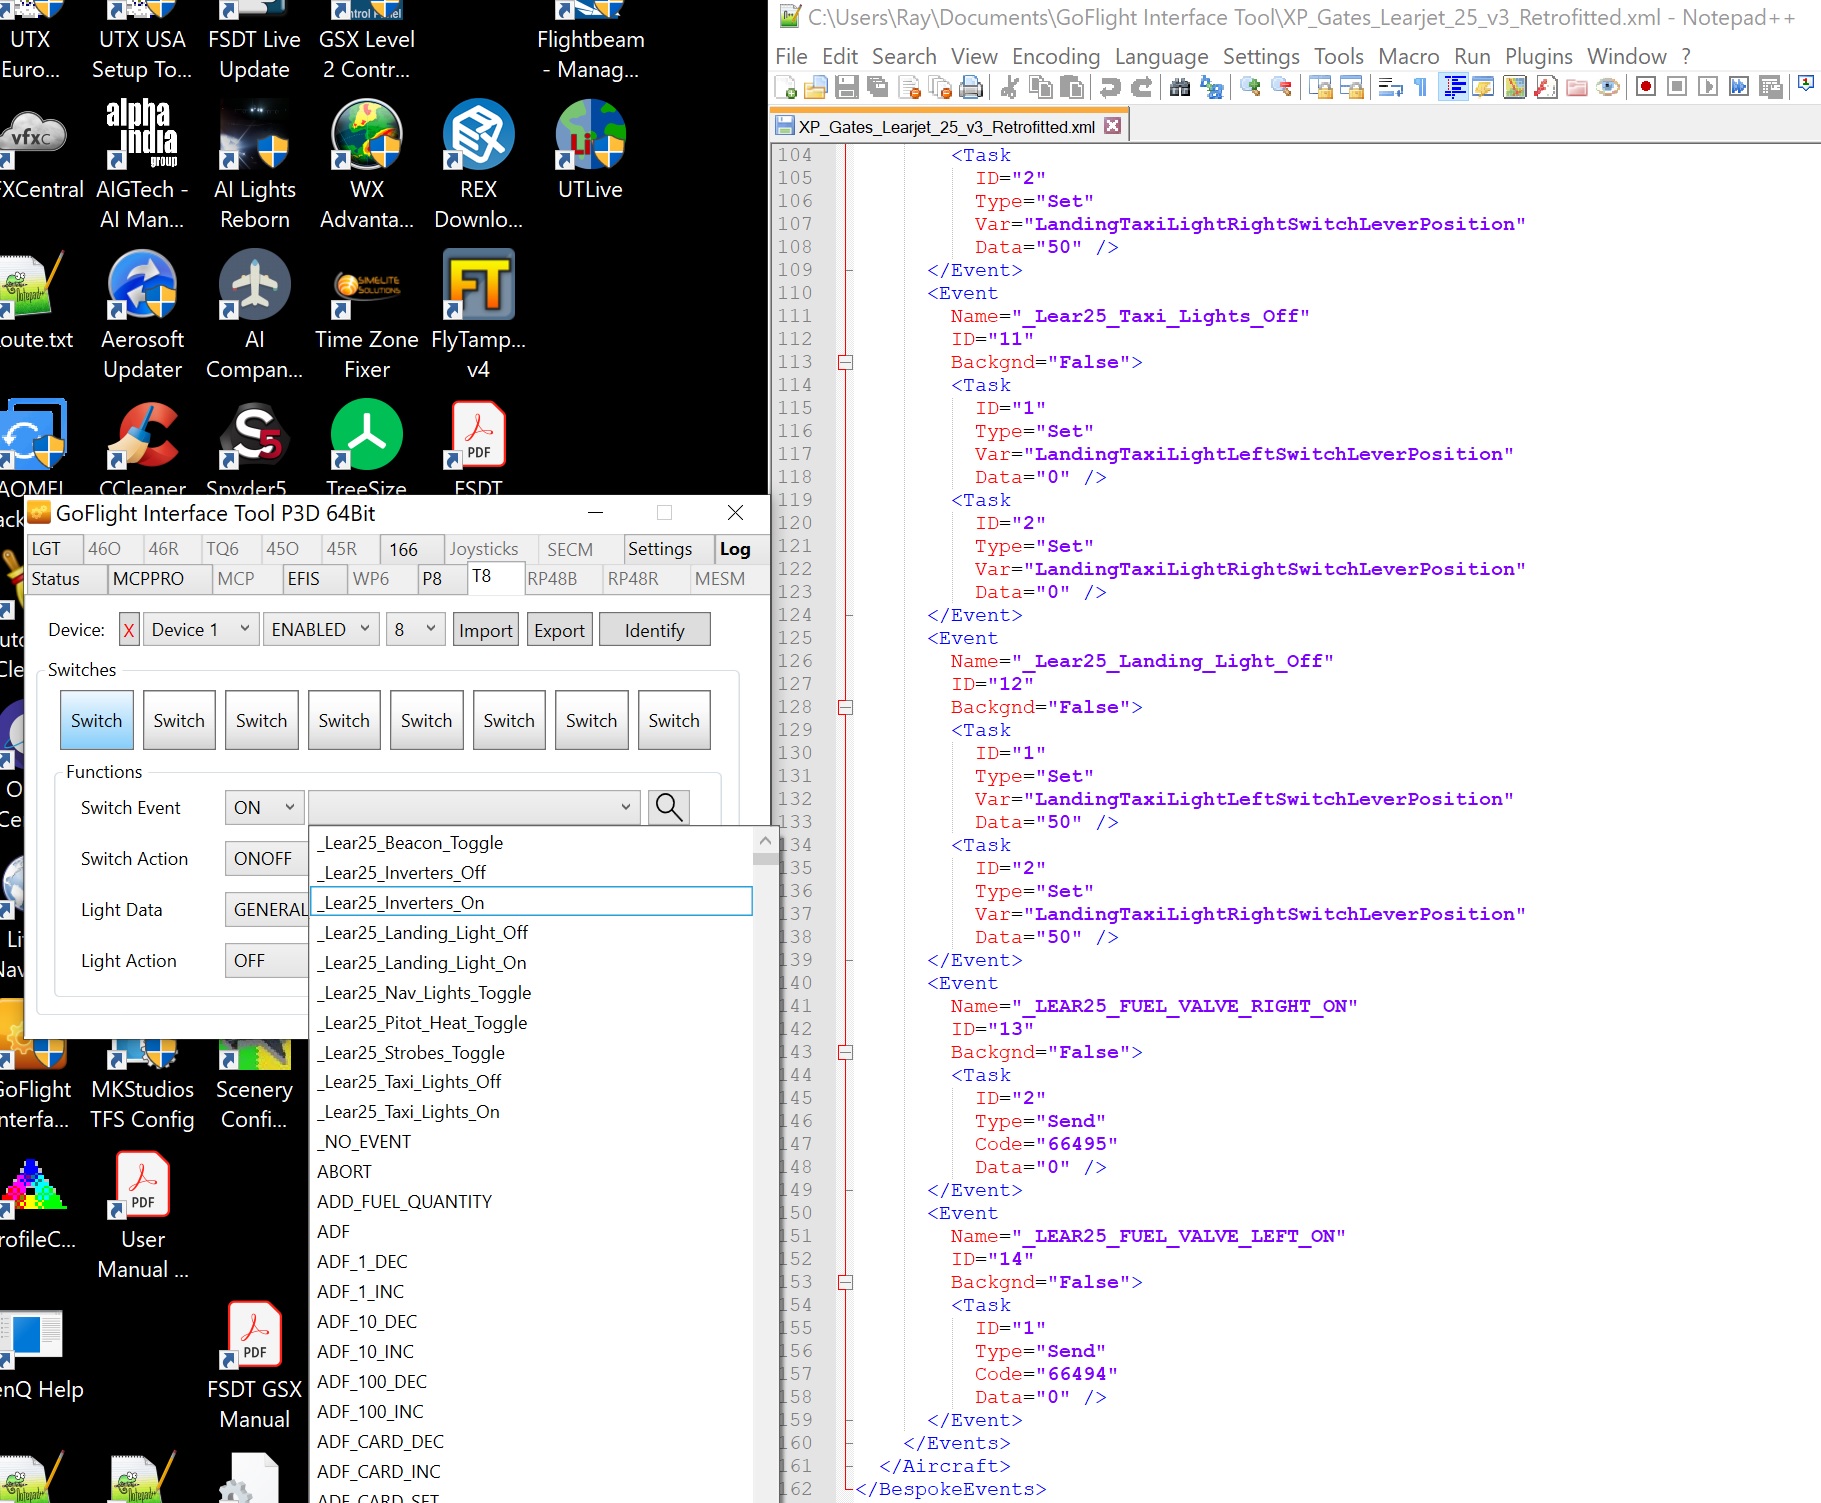Open the Plugins menu in Notepad++
Screen dimensions: 1821x1503
pos(1538,57)
